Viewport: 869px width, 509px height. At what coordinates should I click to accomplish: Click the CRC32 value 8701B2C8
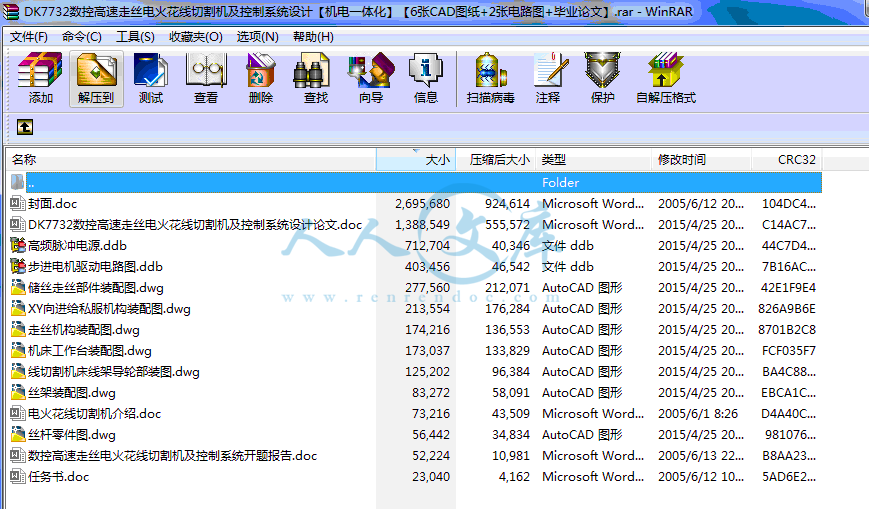pyautogui.click(x=787, y=329)
